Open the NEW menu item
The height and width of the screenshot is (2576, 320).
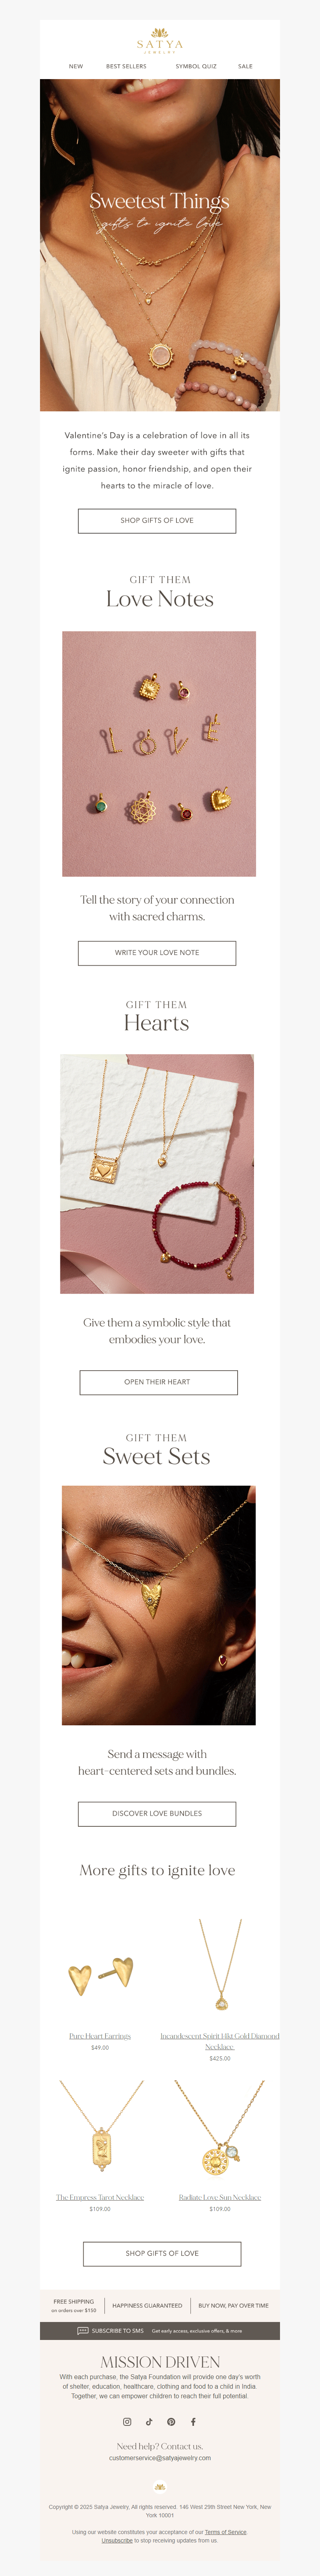76,66
